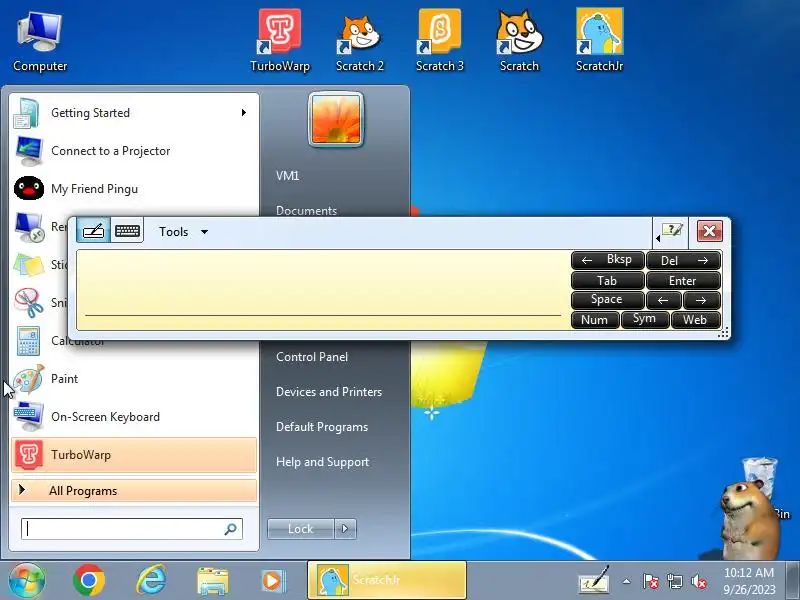Click the Lock button

(301, 529)
